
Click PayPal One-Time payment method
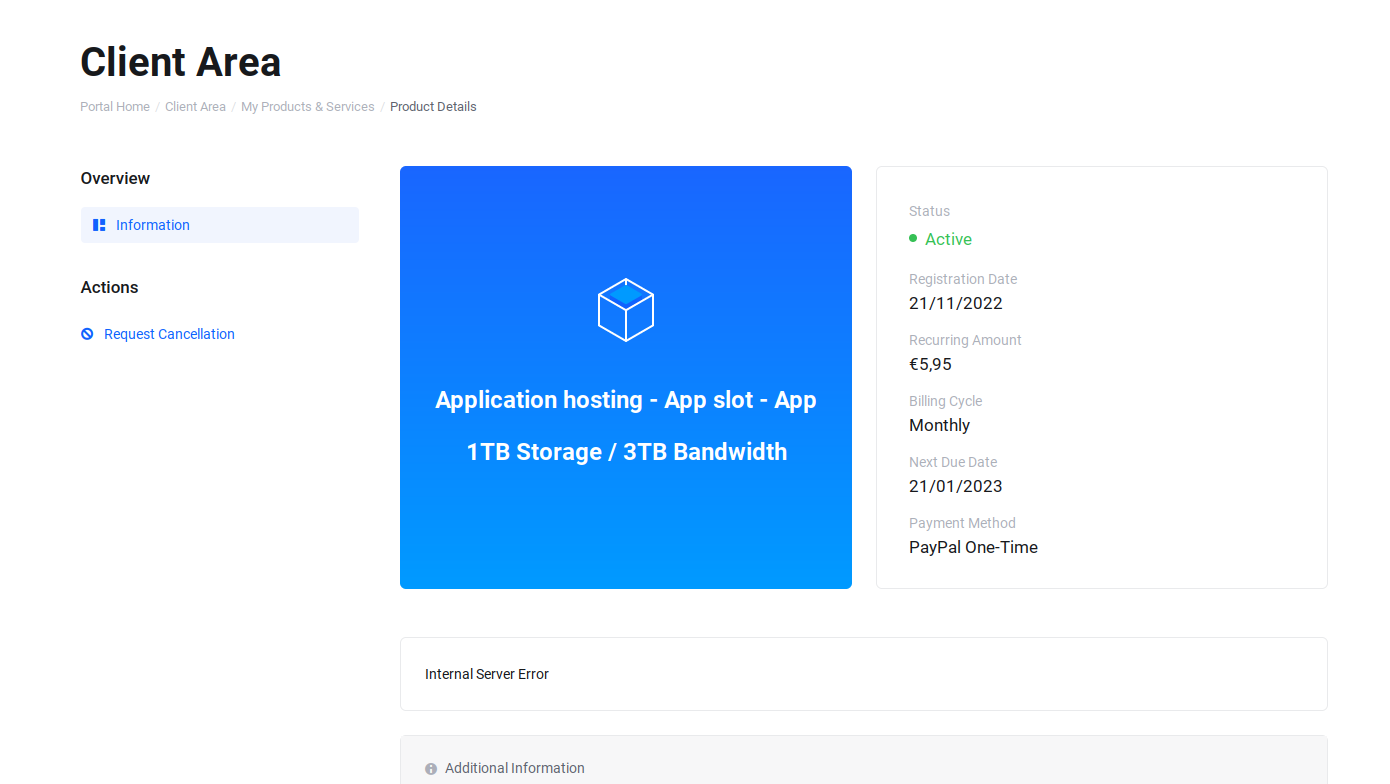[973, 547]
